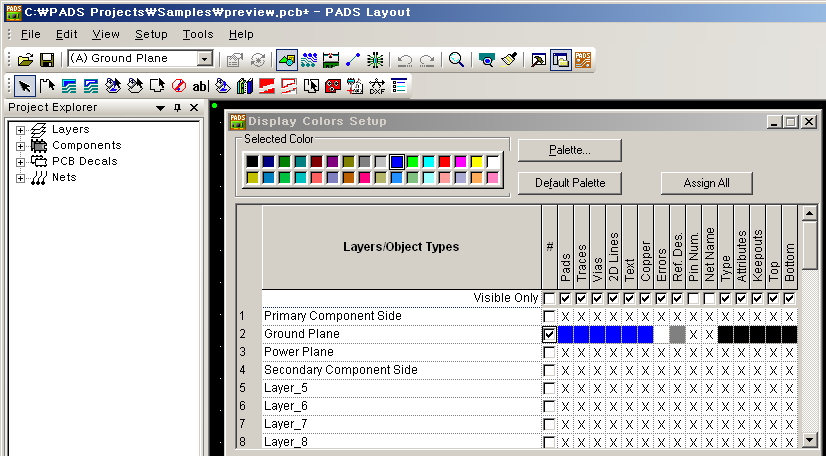Click the Ground Plane Ref. Des. gray cell
Image resolution: width=826 pixels, height=456 pixels.
tap(677, 334)
